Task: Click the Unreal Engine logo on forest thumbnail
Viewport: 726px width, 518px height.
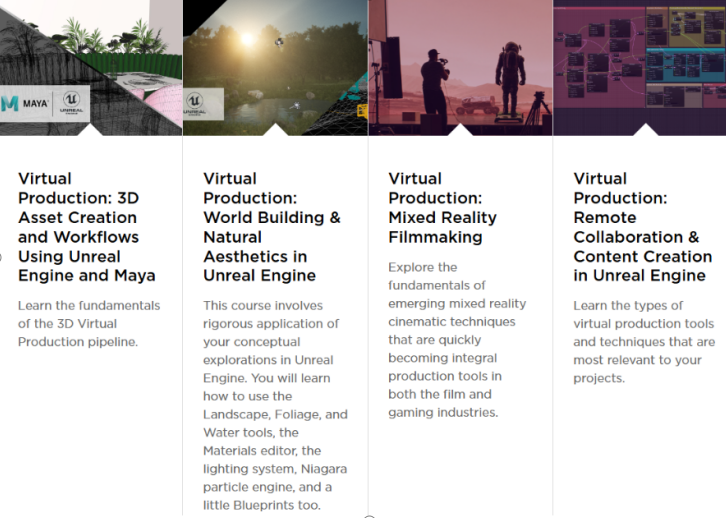Action: tap(194, 104)
